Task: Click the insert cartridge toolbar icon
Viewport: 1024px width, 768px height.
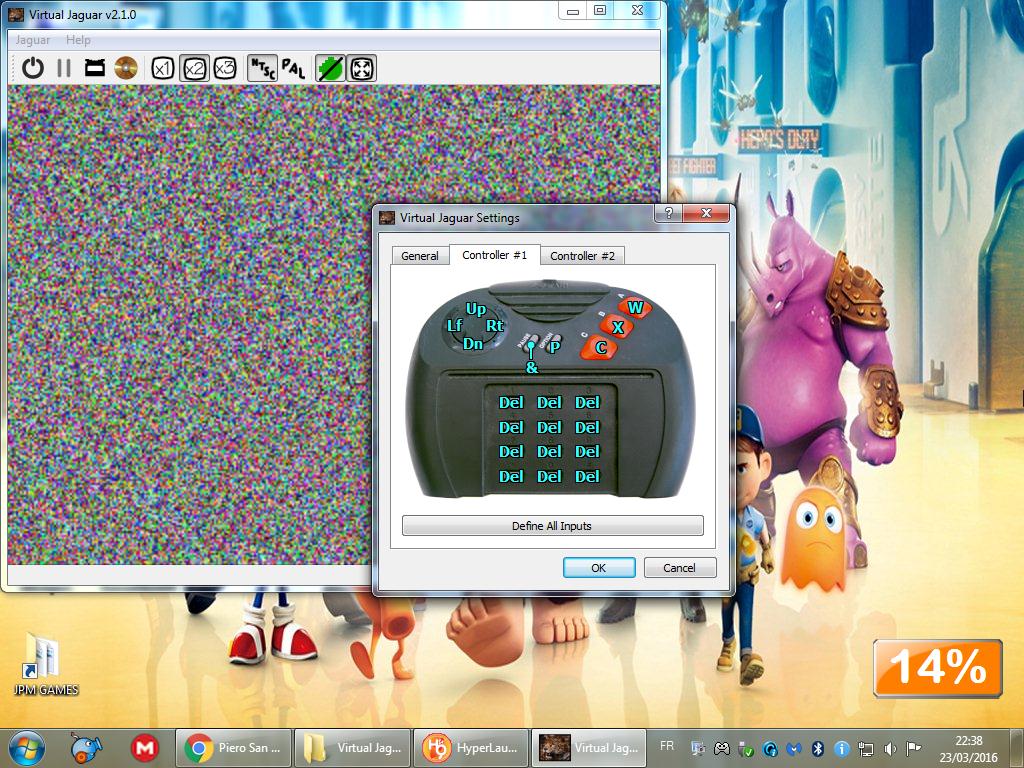Action: pyautogui.click(x=95, y=68)
